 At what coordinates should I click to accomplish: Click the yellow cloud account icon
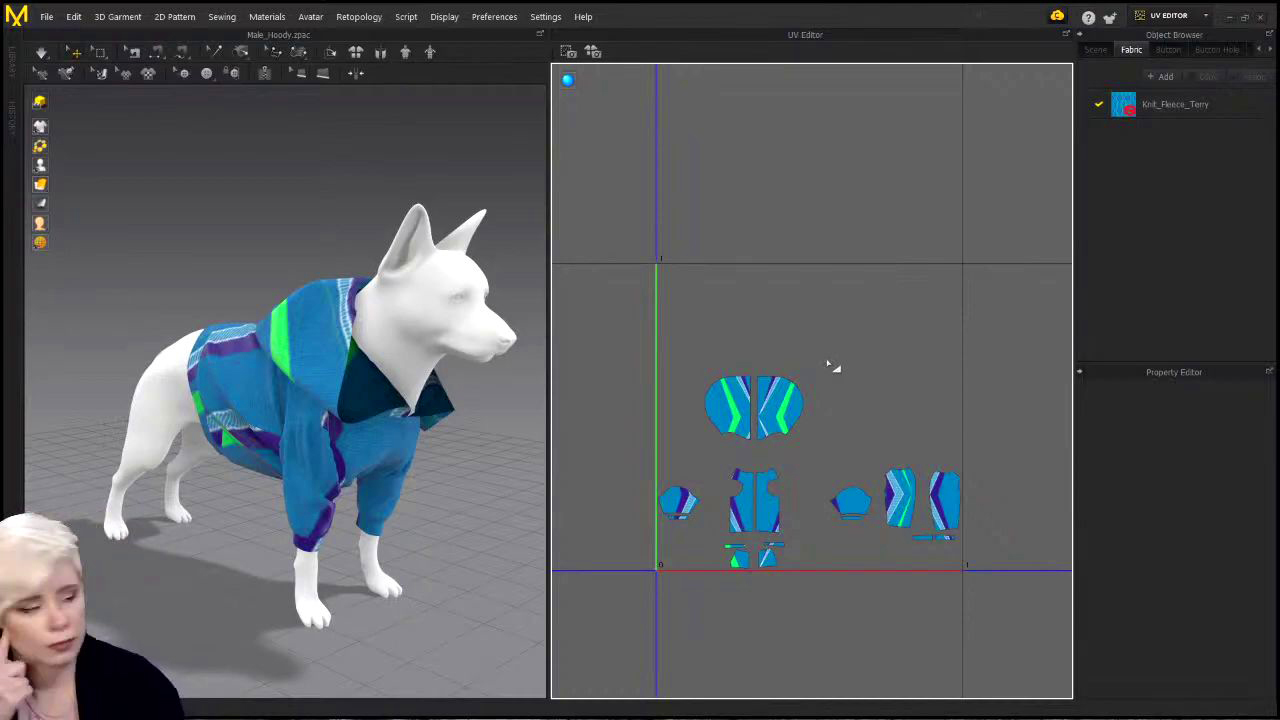(1057, 16)
